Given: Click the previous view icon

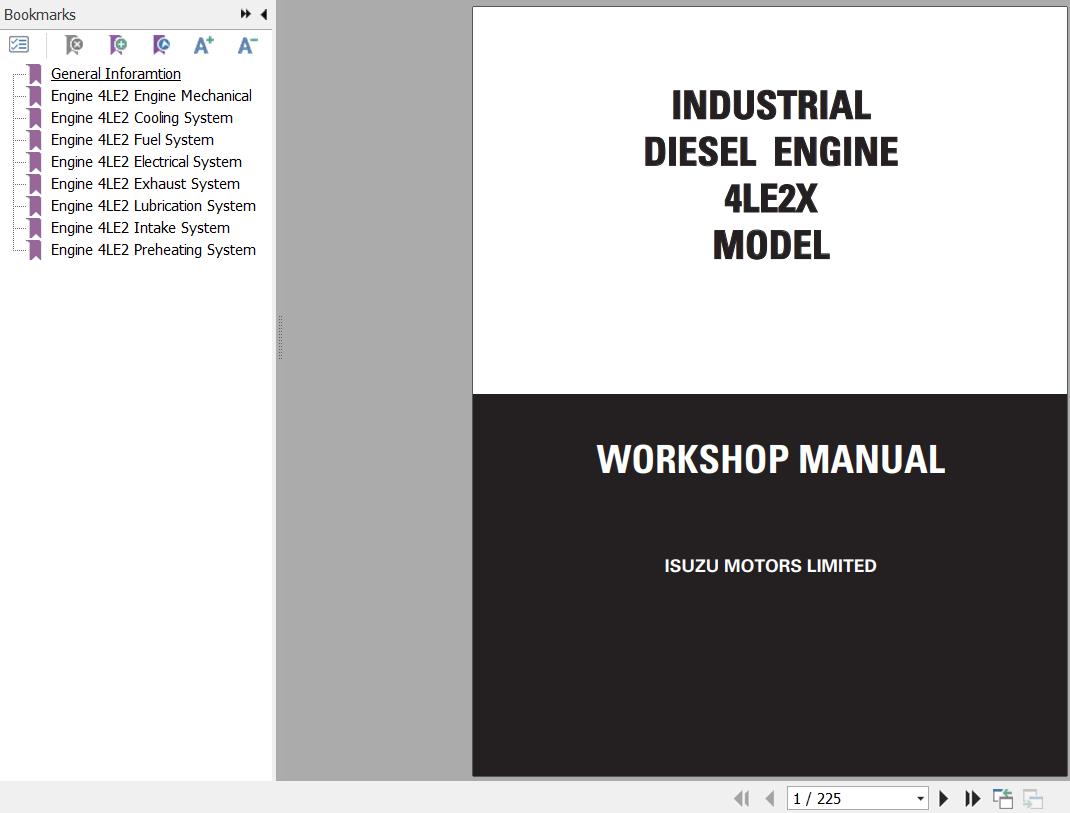Looking at the screenshot, I should tap(1002, 798).
